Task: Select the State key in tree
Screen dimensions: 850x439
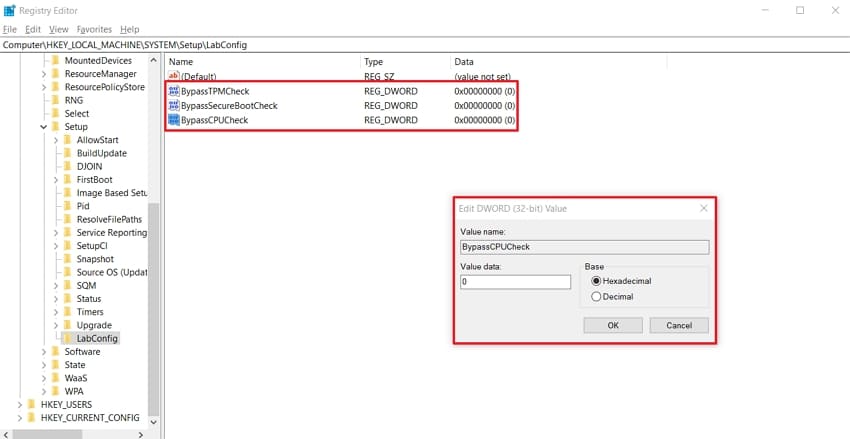Action: click(x=75, y=365)
